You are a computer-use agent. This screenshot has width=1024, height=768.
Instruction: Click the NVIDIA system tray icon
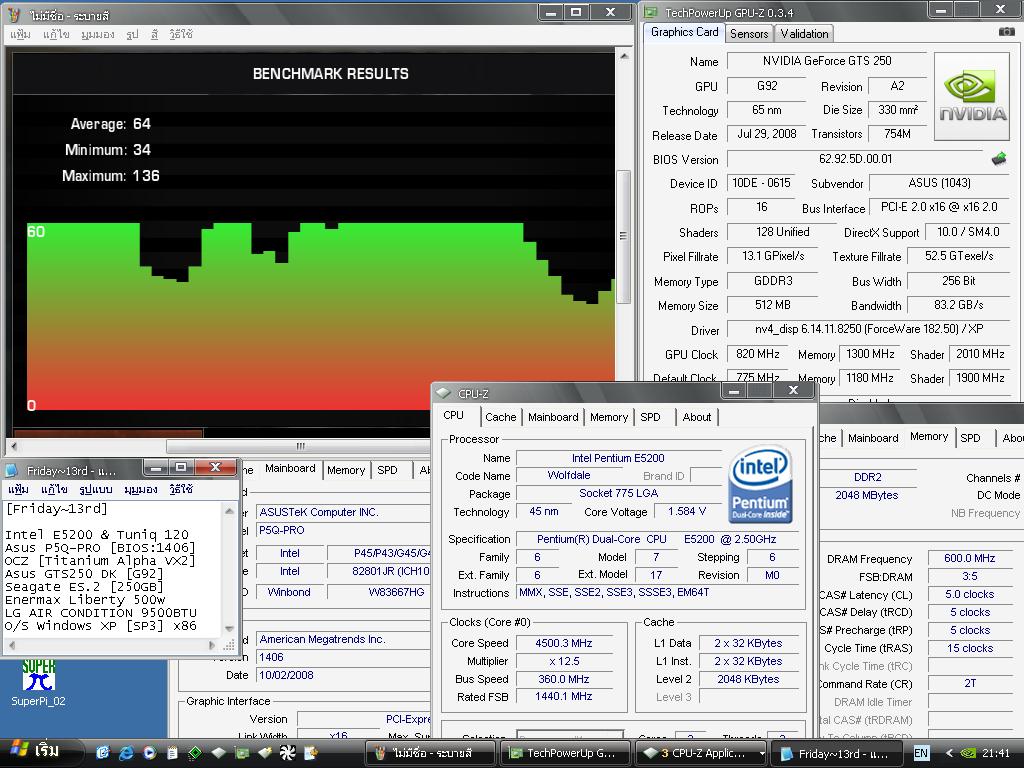pyautogui.click(x=969, y=753)
